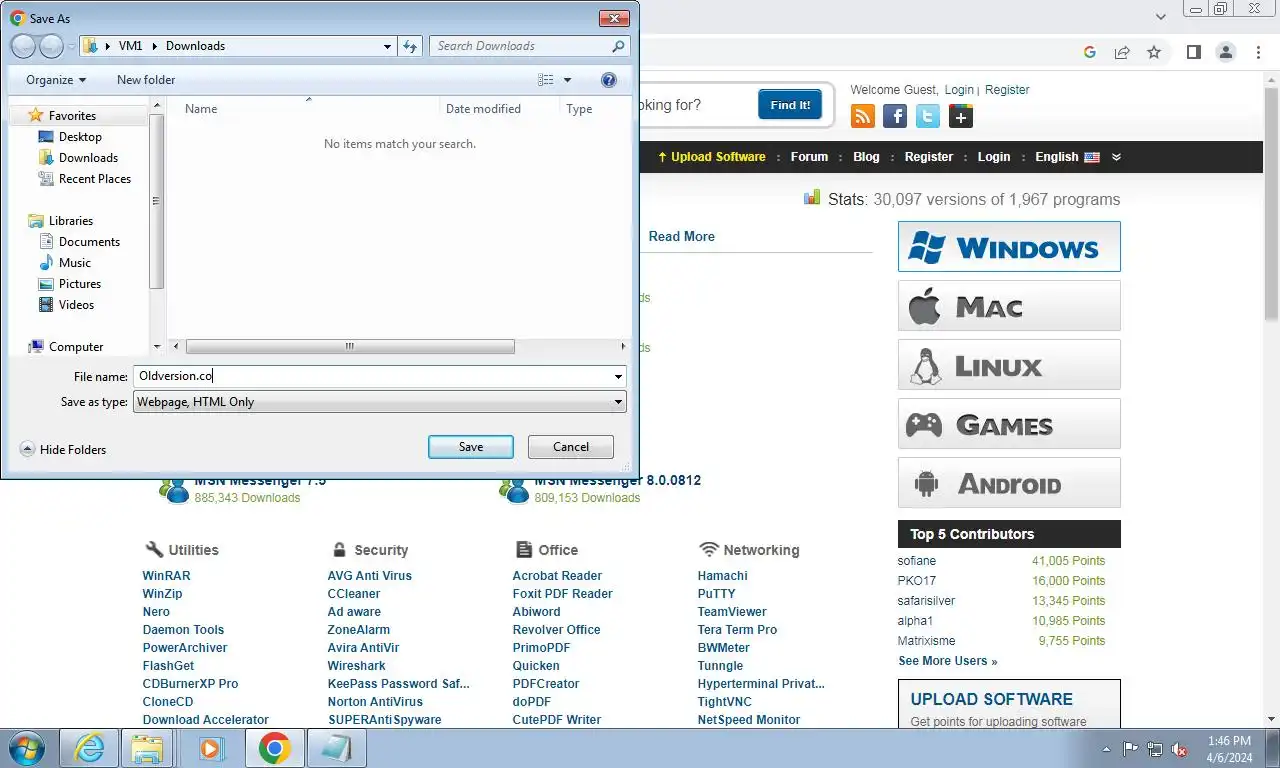
Task: Open the File name dropdown arrow
Action: pyautogui.click(x=619, y=377)
